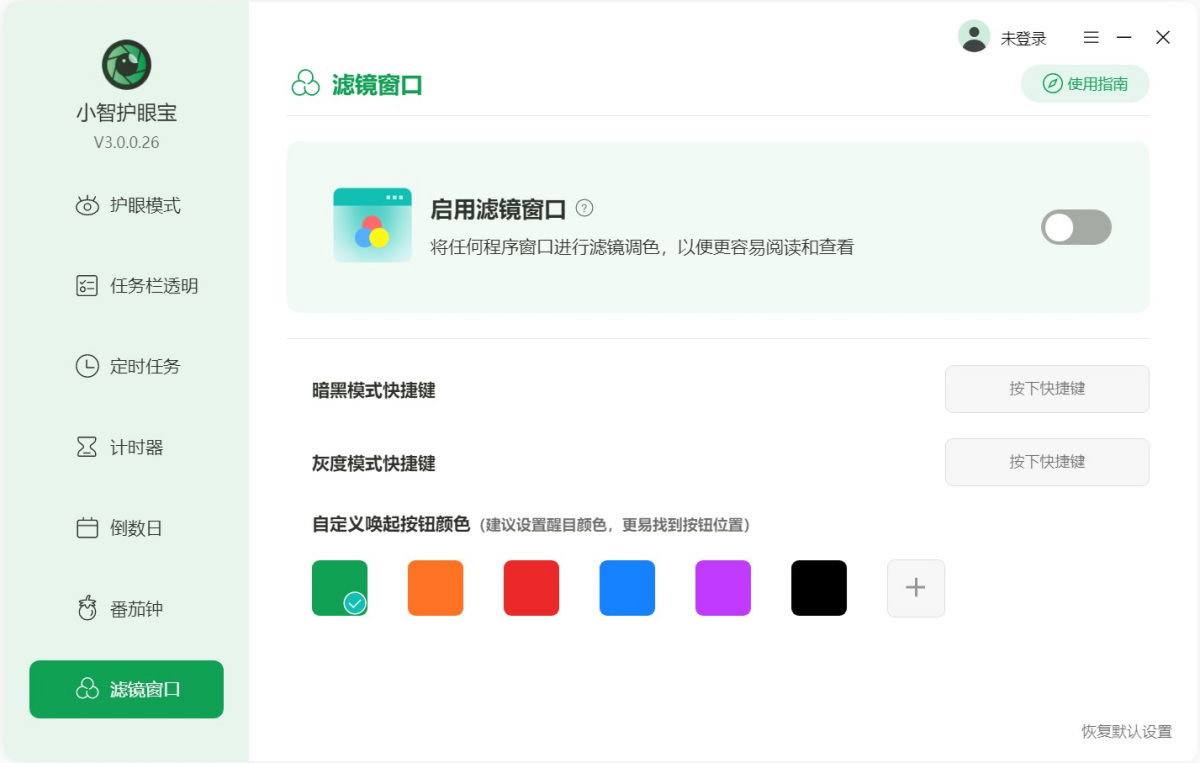Enable the 启用滤镜窗口 filter window switch

tap(1076, 228)
